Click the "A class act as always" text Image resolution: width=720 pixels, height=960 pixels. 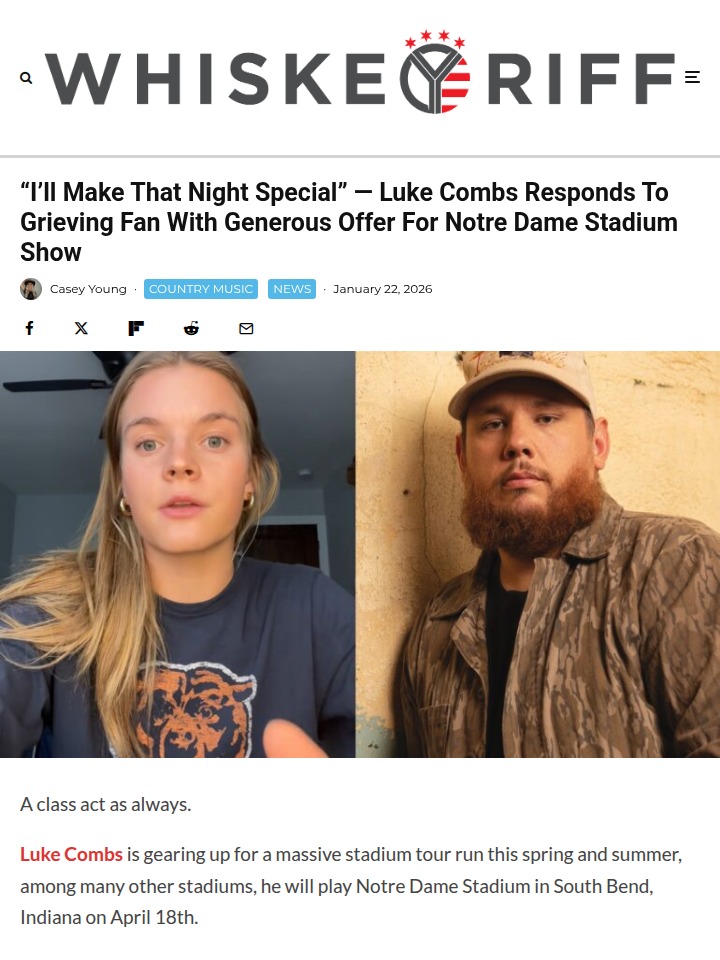106,804
